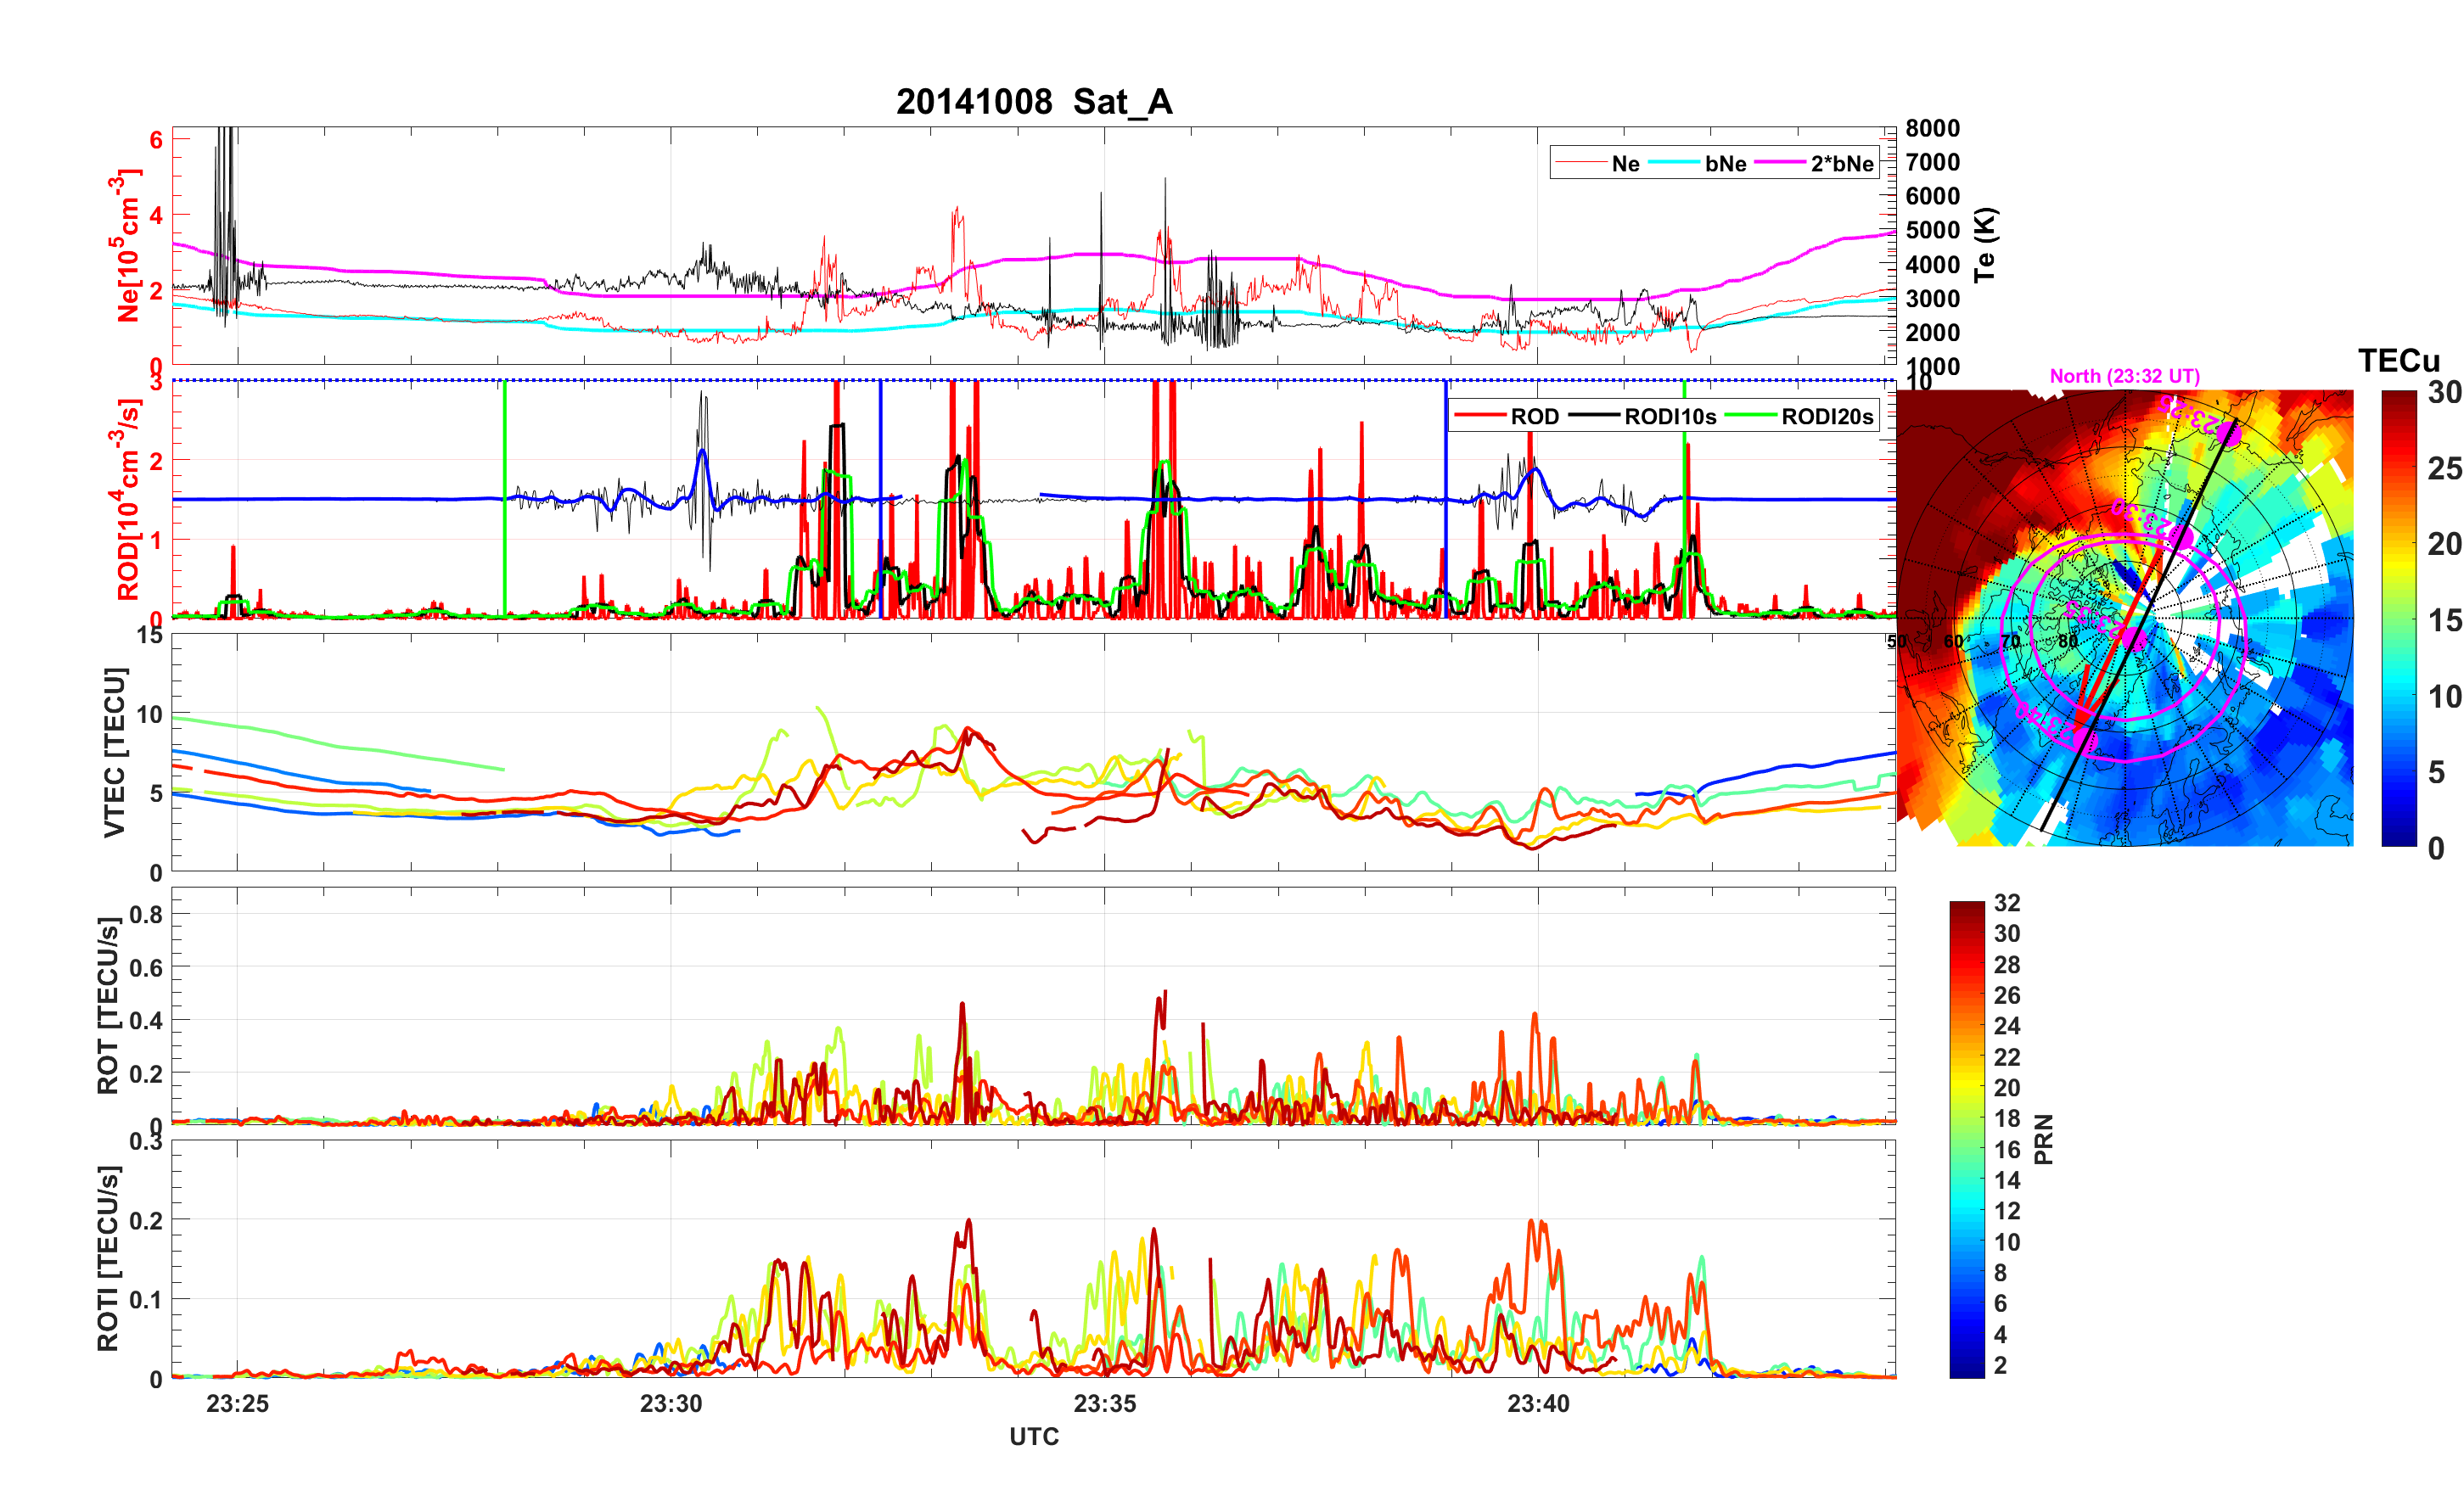Click the 23:30 time tick label

(x=670, y=1403)
